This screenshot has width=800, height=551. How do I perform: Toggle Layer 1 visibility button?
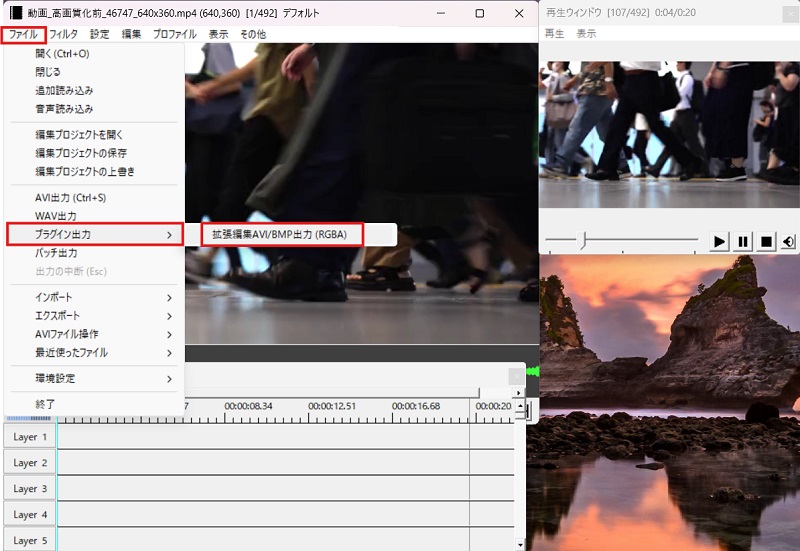click(29, 437)
